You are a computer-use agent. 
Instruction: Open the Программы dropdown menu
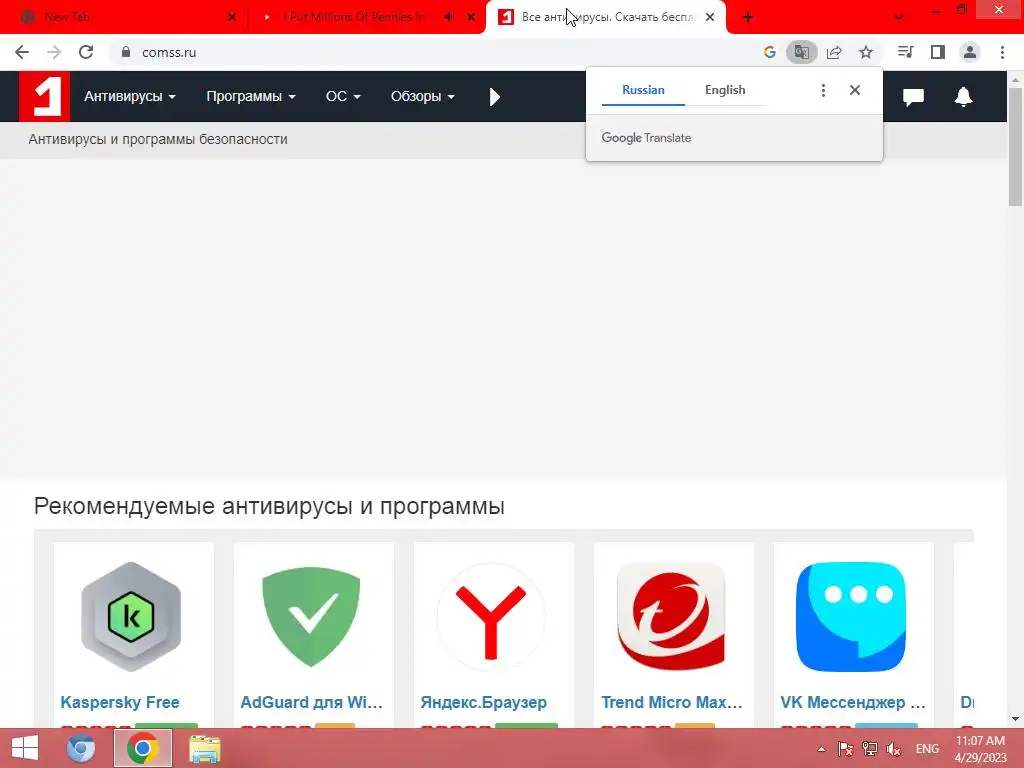[251, 97]
